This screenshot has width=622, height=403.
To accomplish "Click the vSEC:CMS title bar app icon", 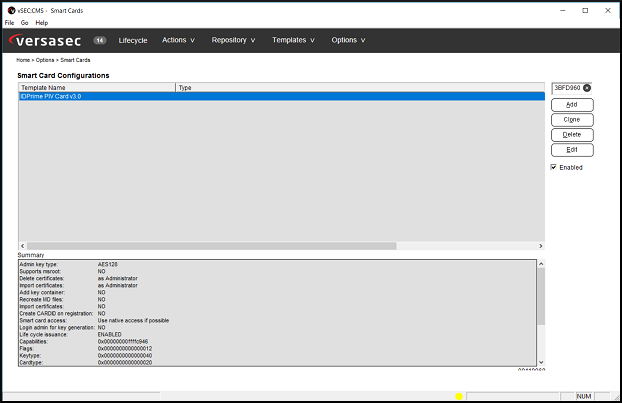I will (11, 10).
